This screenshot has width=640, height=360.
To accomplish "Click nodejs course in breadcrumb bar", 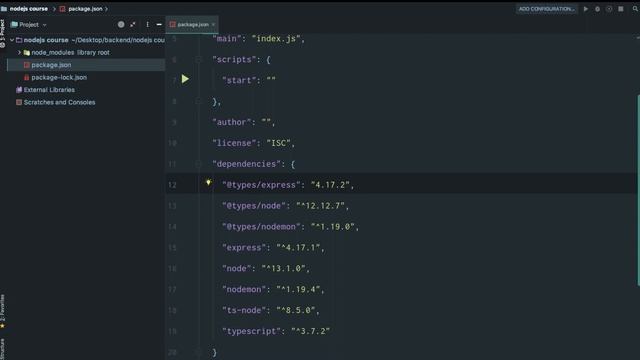I will pyautogui.click(x=29, y=9).
